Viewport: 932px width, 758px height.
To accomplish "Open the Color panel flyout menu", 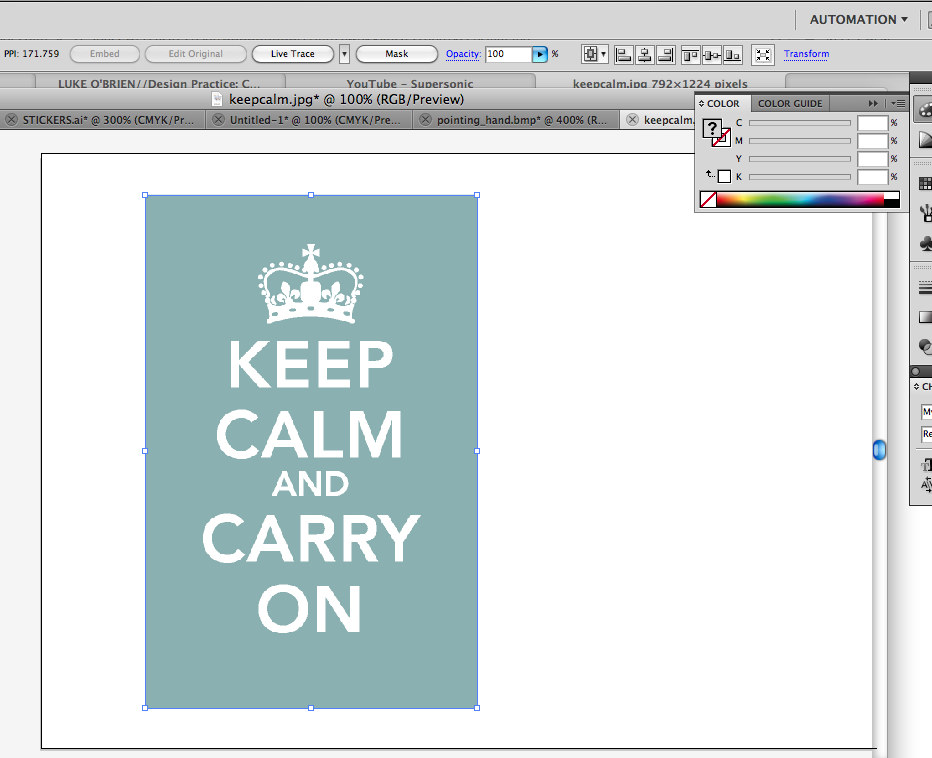I will tap(898, 103).
